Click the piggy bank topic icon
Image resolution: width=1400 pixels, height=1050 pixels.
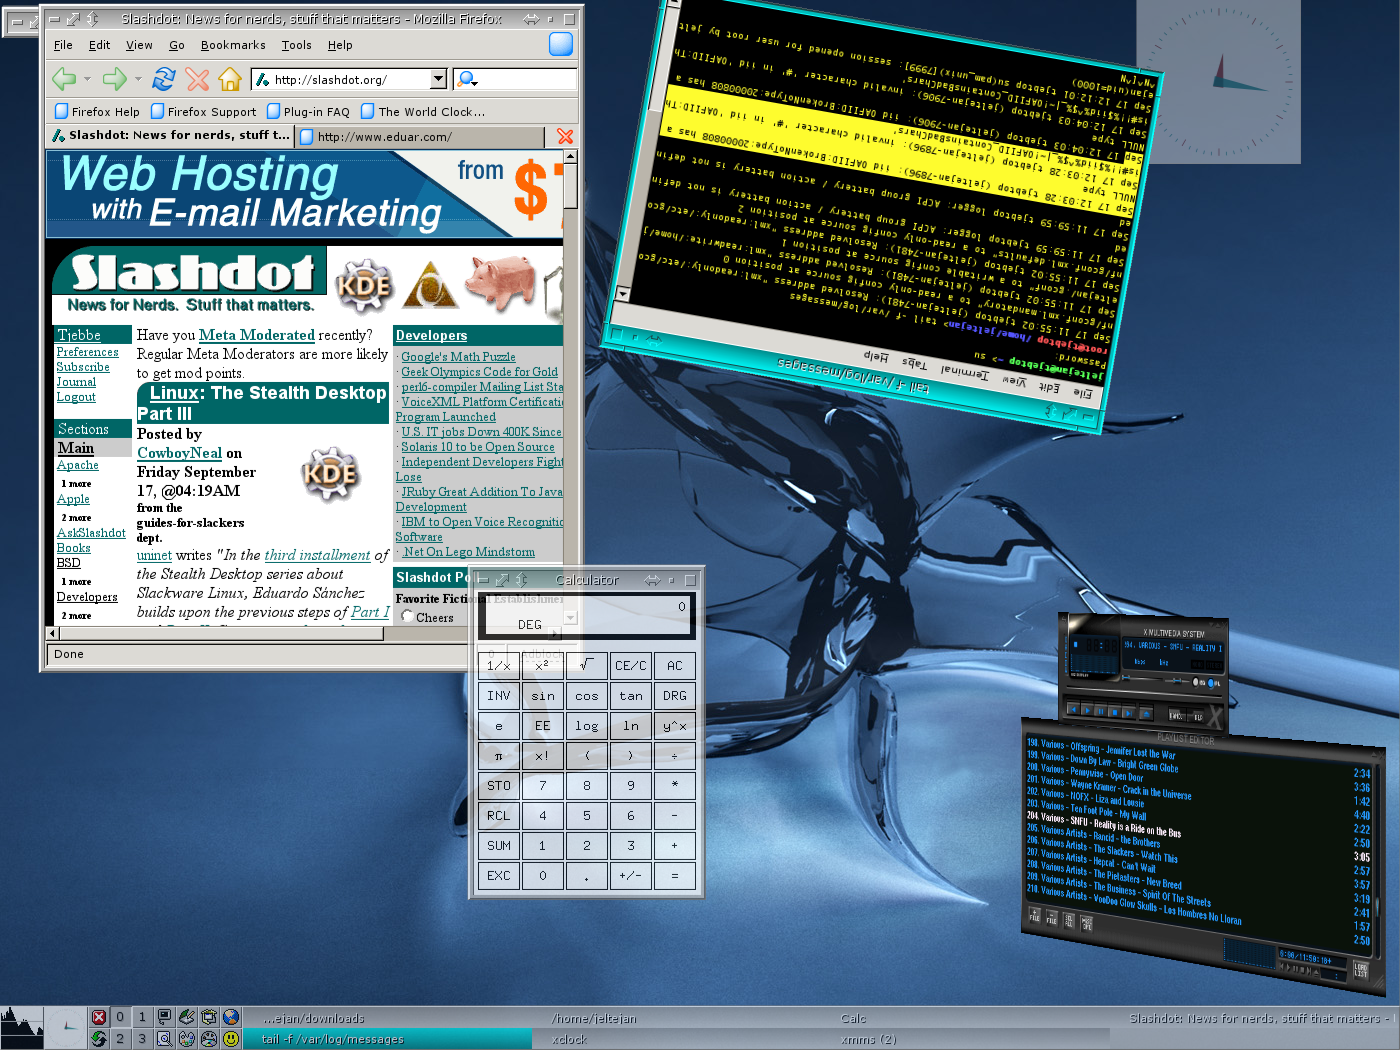coord(501,283)
